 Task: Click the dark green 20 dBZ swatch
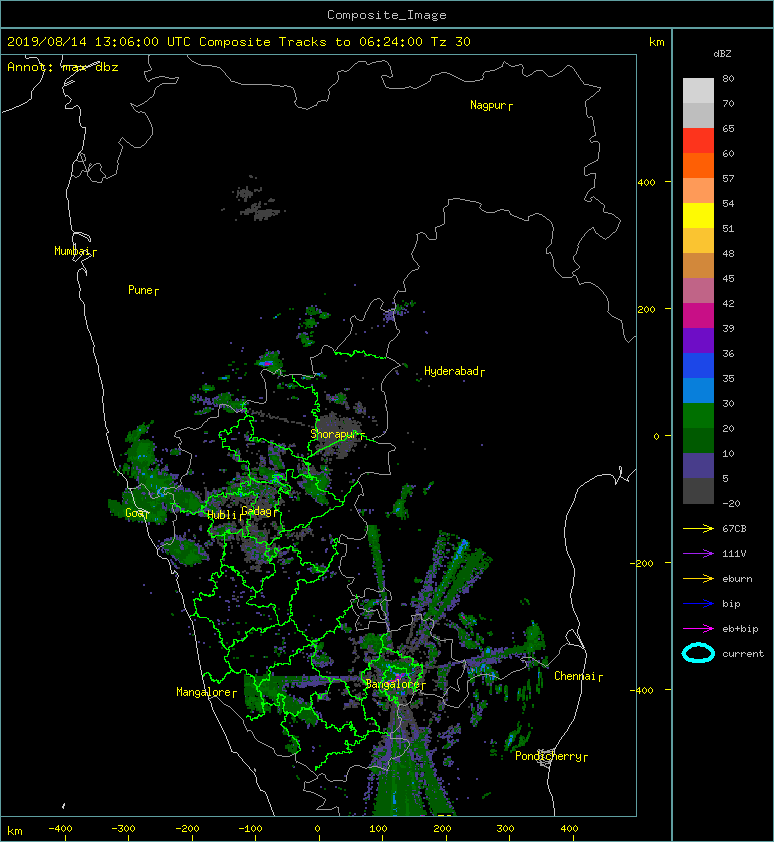click(698, 440)
